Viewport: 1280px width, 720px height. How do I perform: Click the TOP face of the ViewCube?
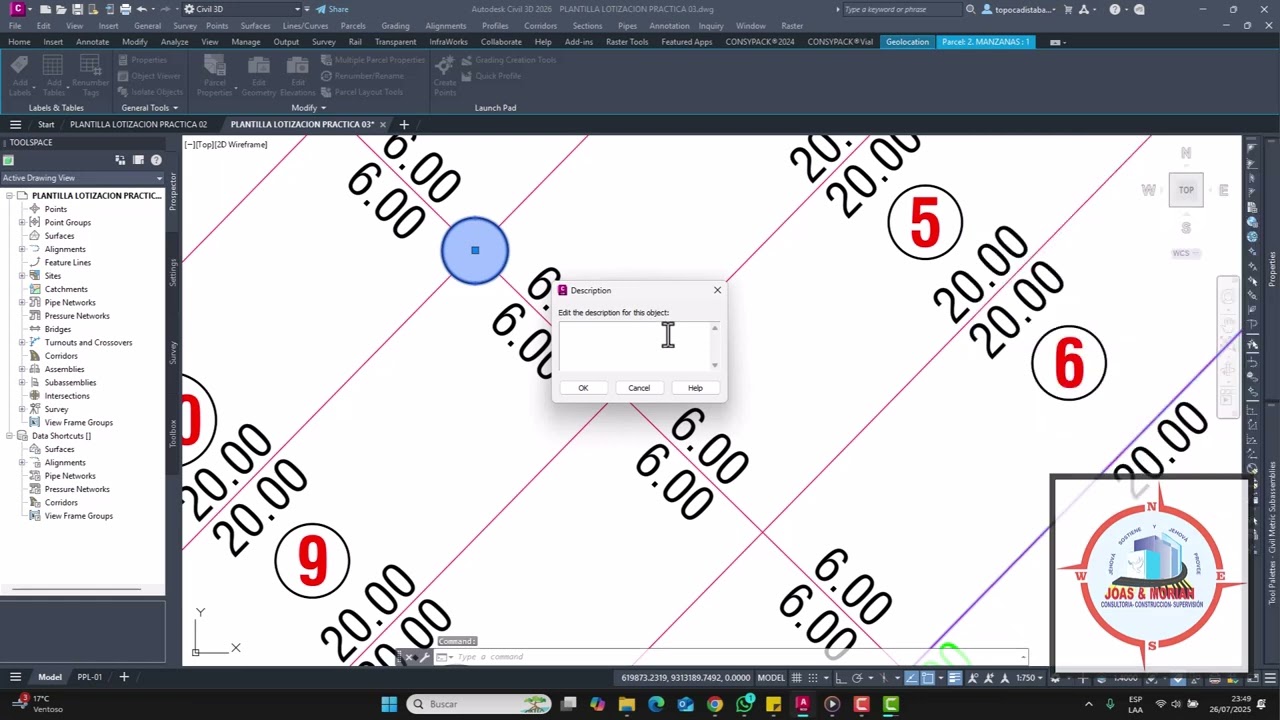point(1186,190)
